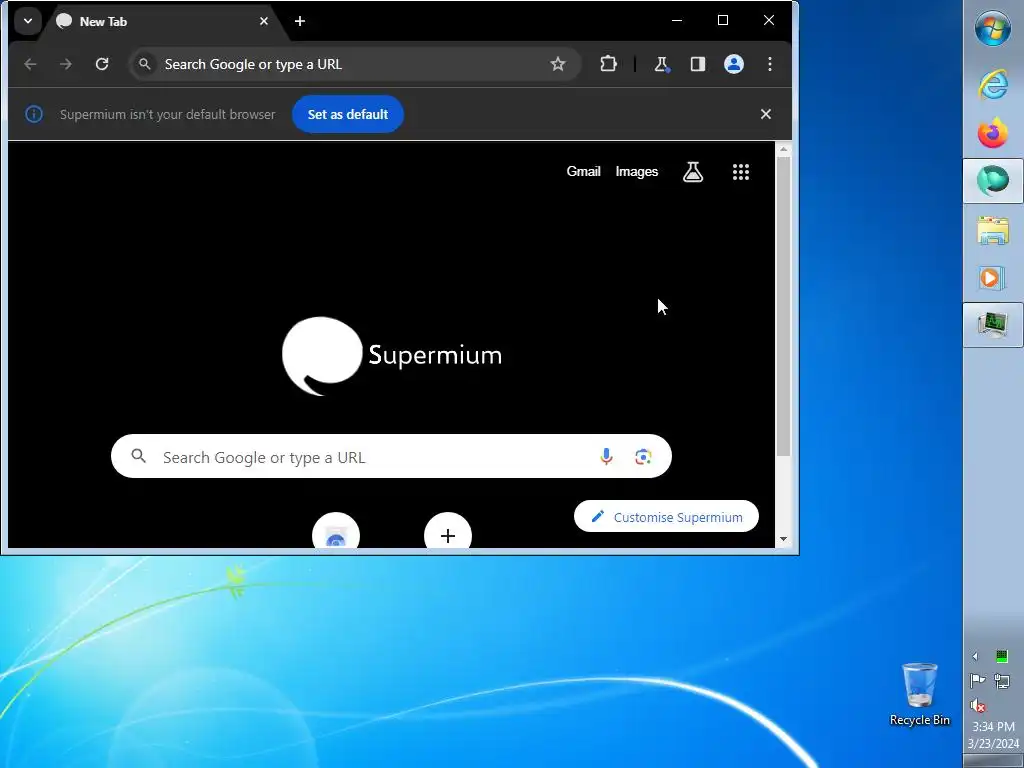
Task: Click the green tray monitor icon
Action: 1001,656
